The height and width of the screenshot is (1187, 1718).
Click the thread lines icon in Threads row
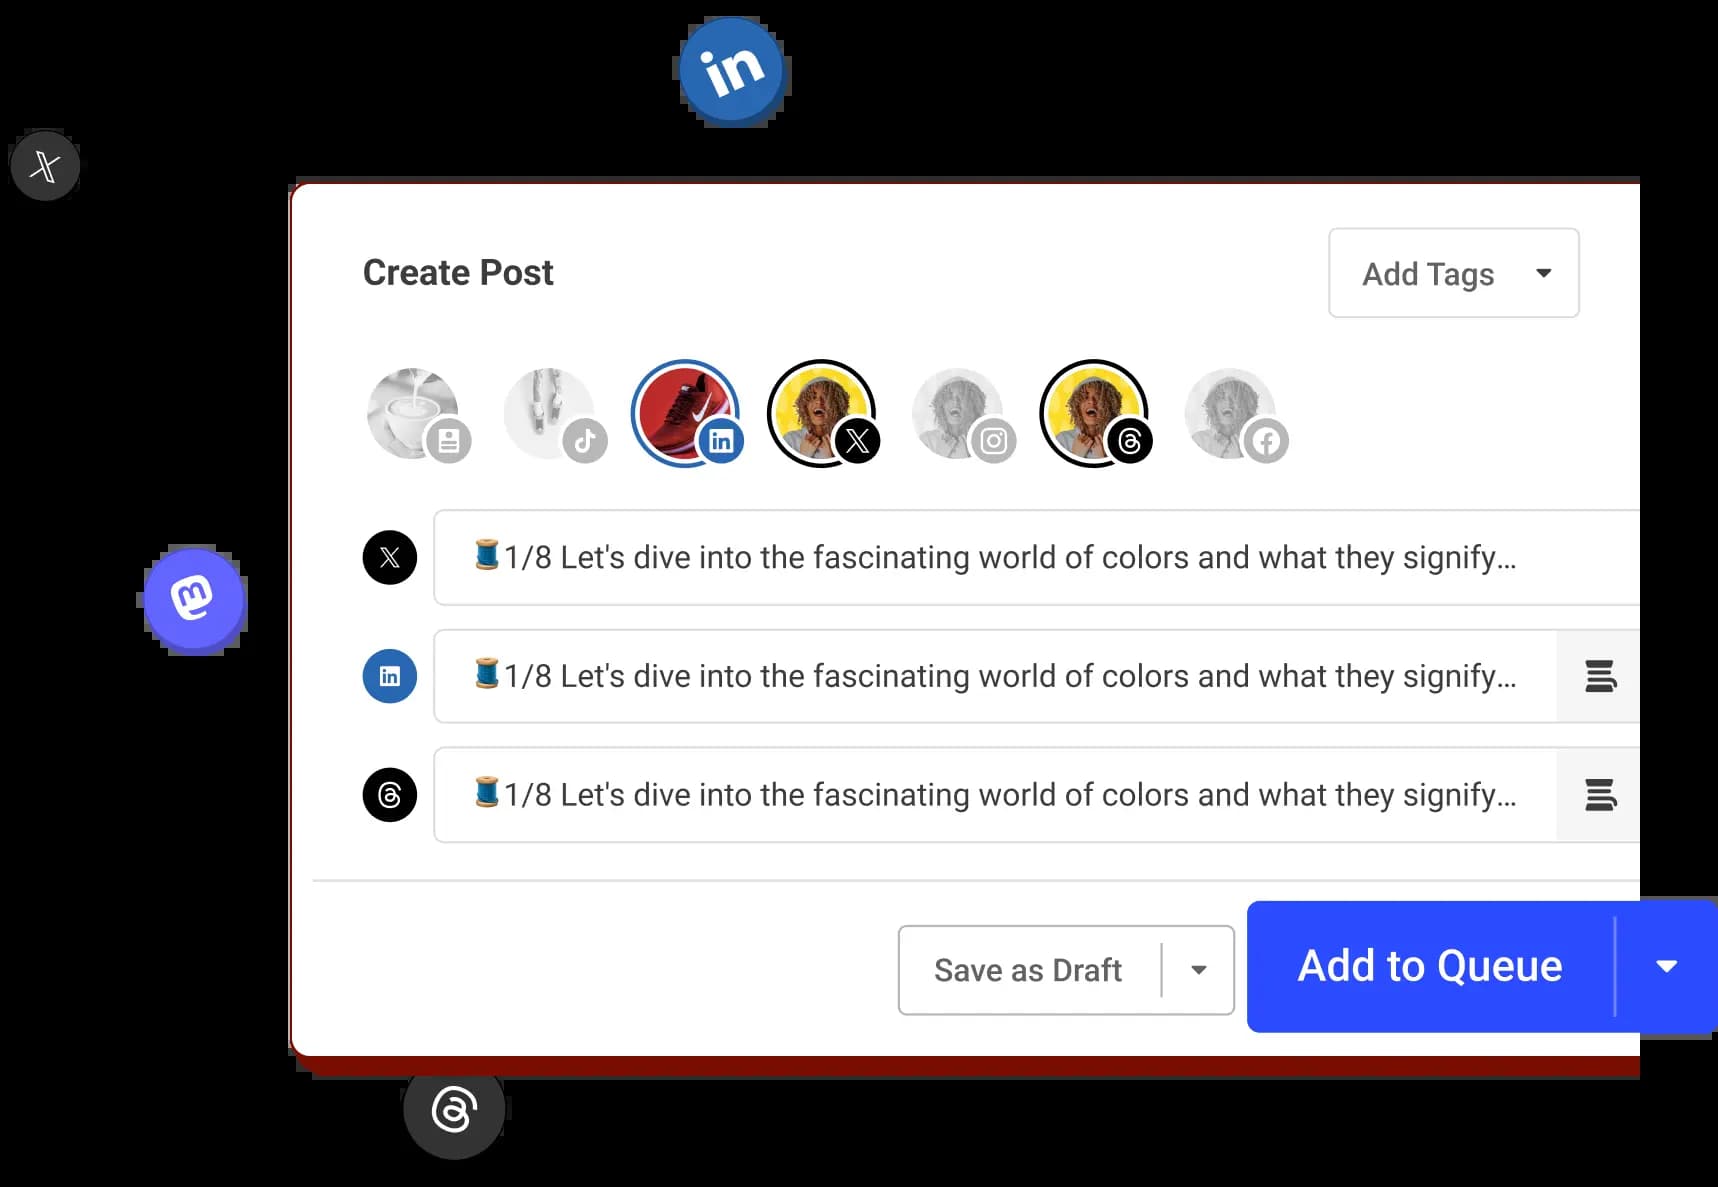coord(1600,795)
